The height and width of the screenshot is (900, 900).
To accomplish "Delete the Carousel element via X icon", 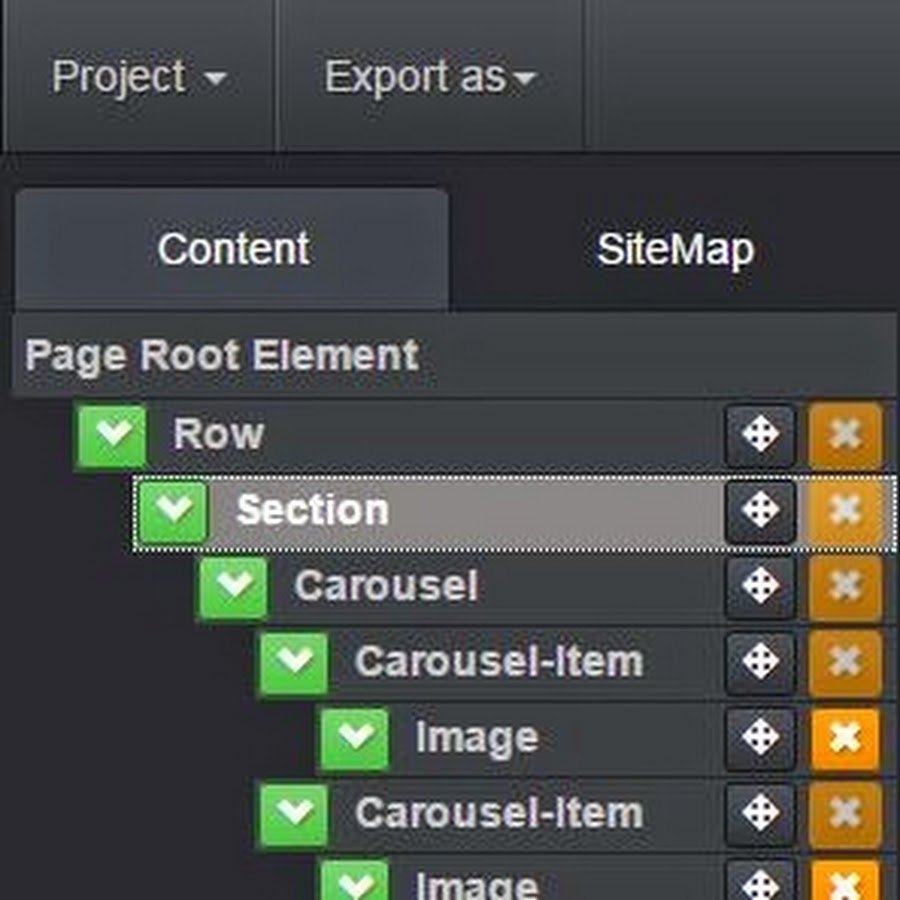I will point(845,586).
